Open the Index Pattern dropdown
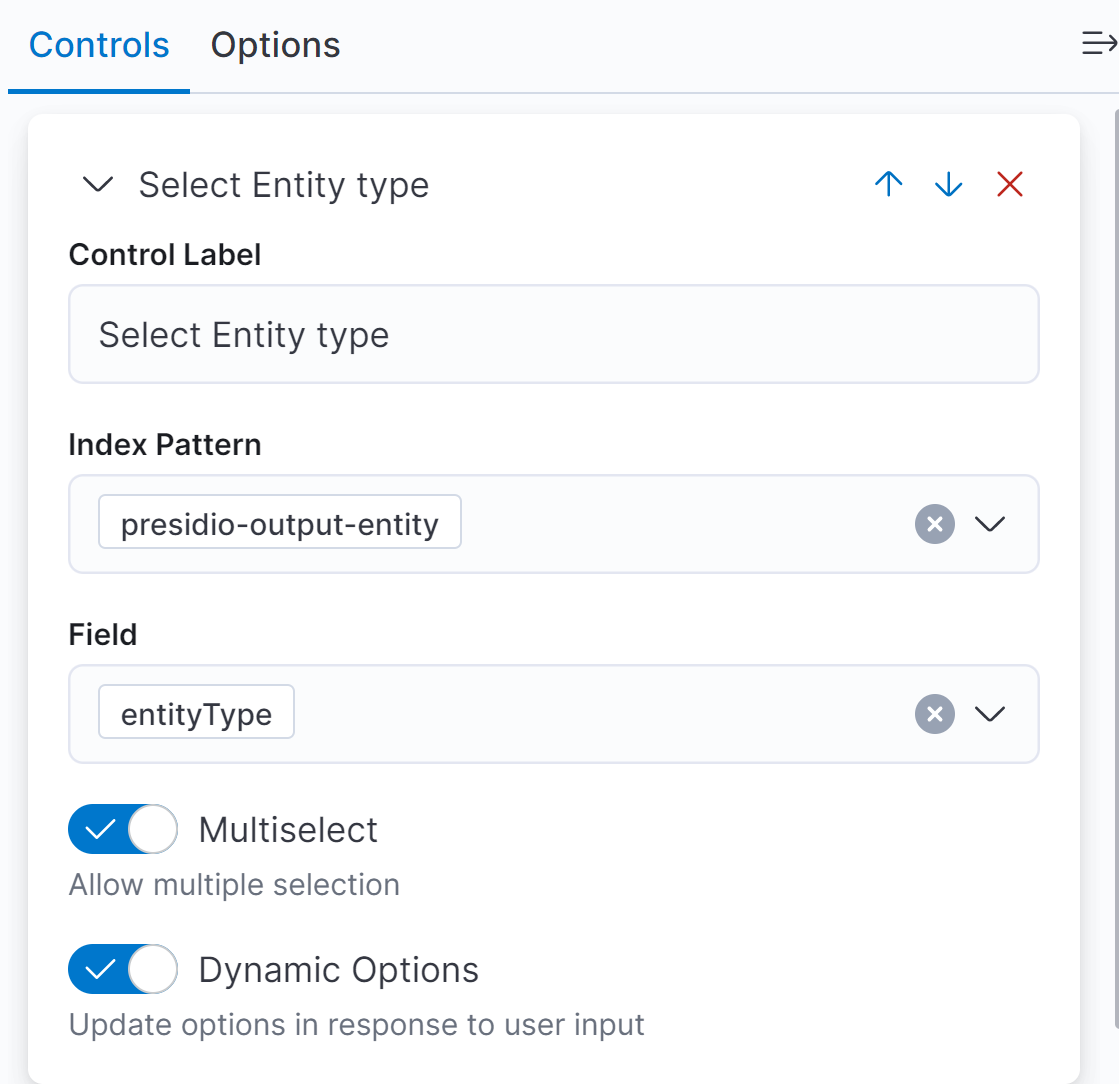The image size is (1119, 1084). [x=990, y=524]
